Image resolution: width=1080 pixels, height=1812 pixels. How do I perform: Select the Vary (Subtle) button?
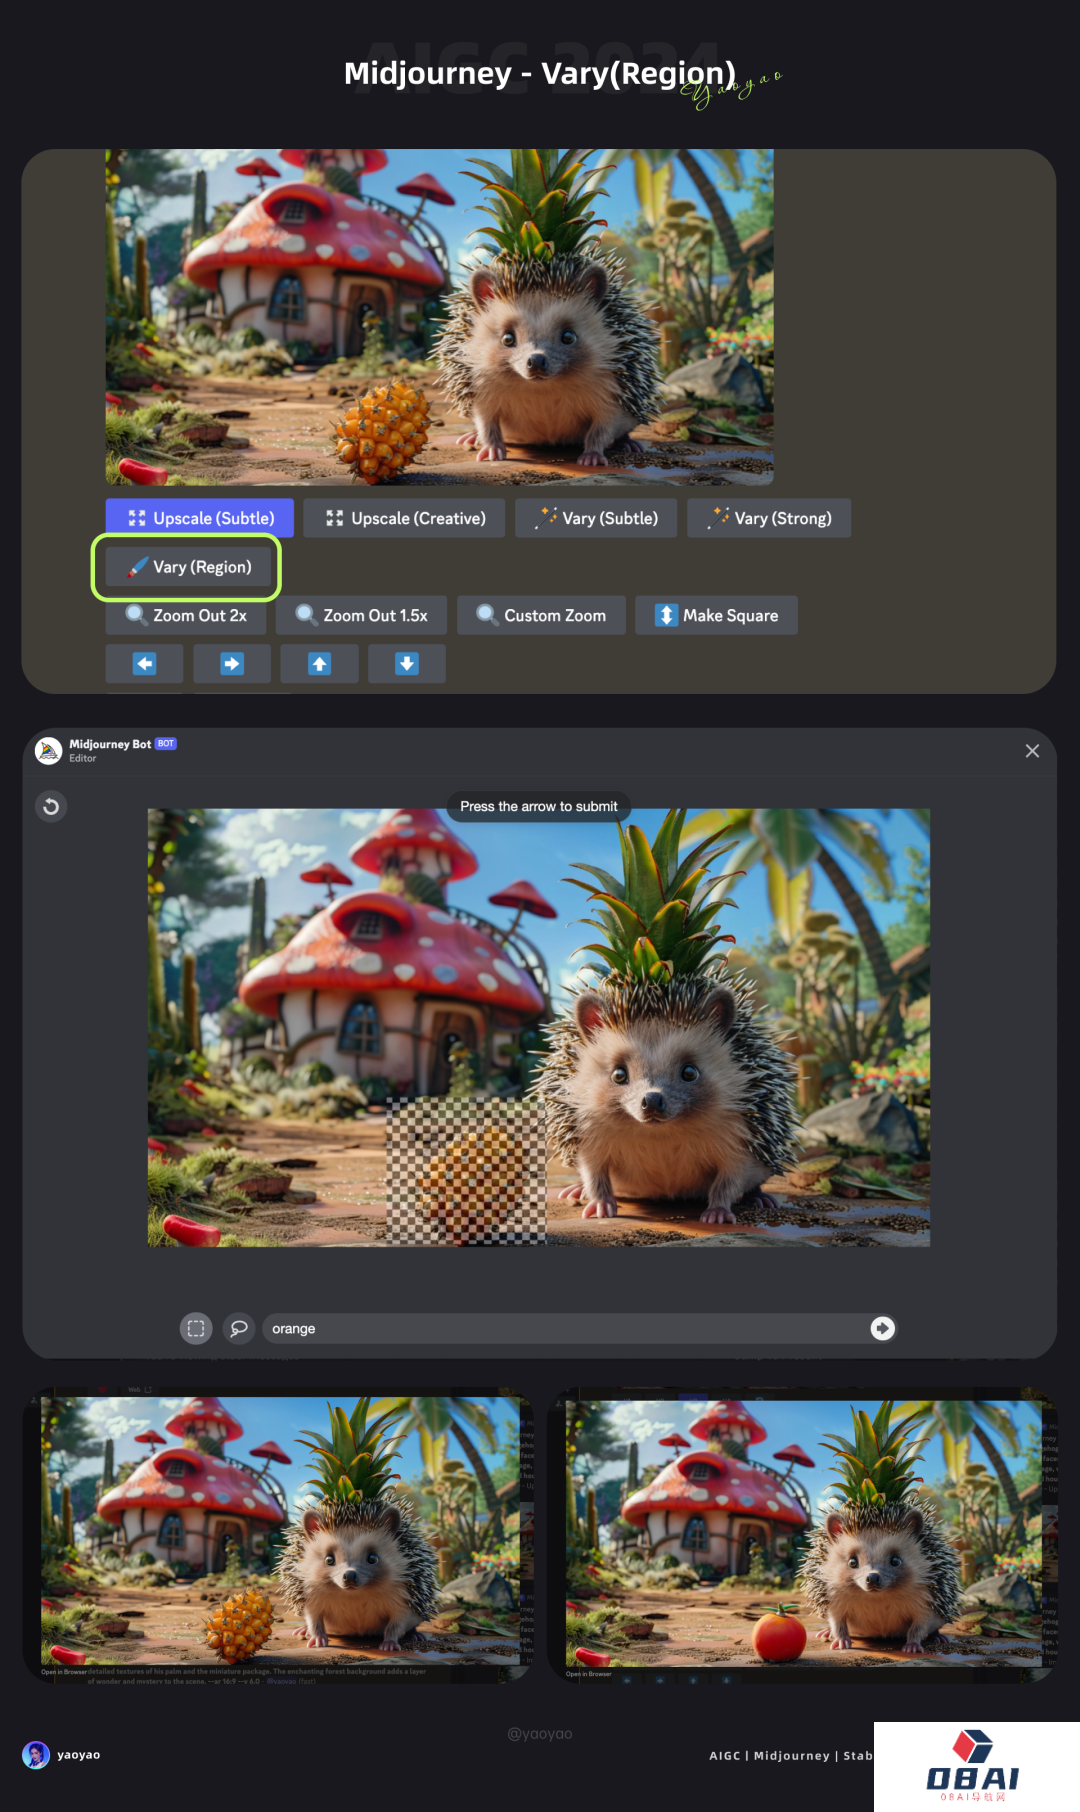coord(596,518)
